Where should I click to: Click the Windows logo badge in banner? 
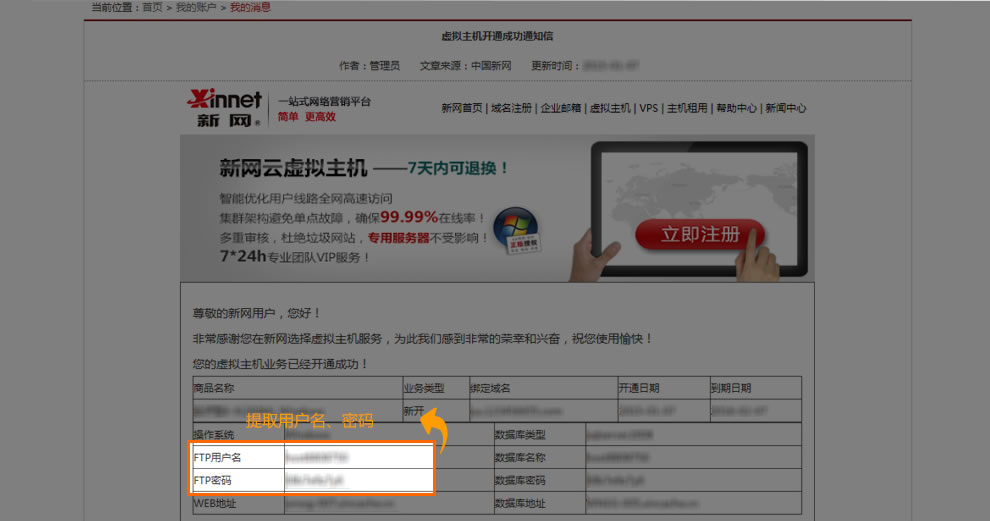click(517, 231)
